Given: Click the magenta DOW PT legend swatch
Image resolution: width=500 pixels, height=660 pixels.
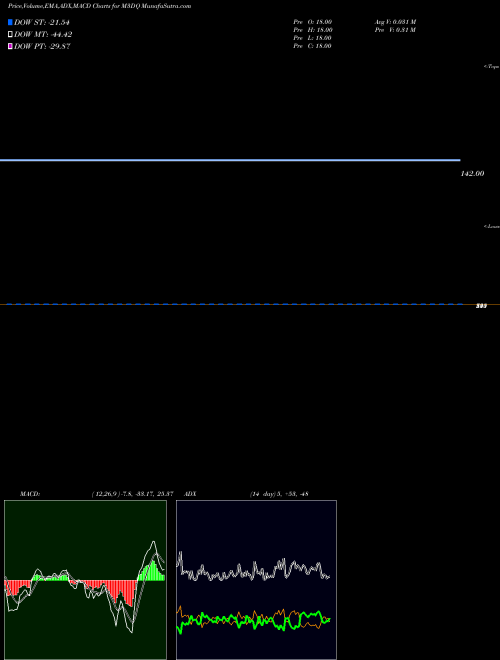Looking at the screenshot, I should point(10,46).
